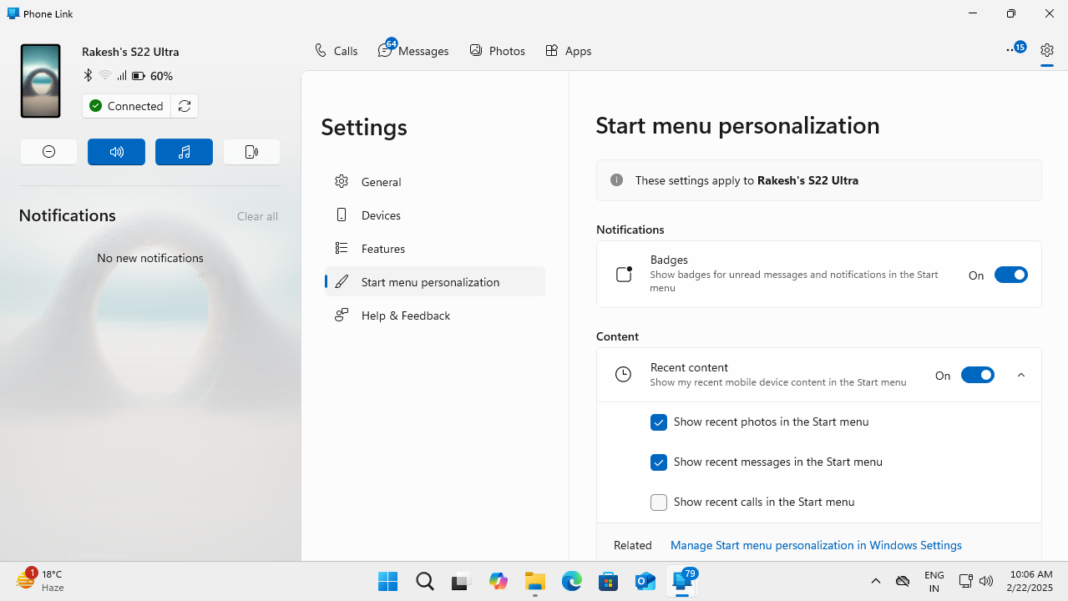The image size is (1068, 601).
Task: Collapse the Recent content section
Action: click(1021, 374)
